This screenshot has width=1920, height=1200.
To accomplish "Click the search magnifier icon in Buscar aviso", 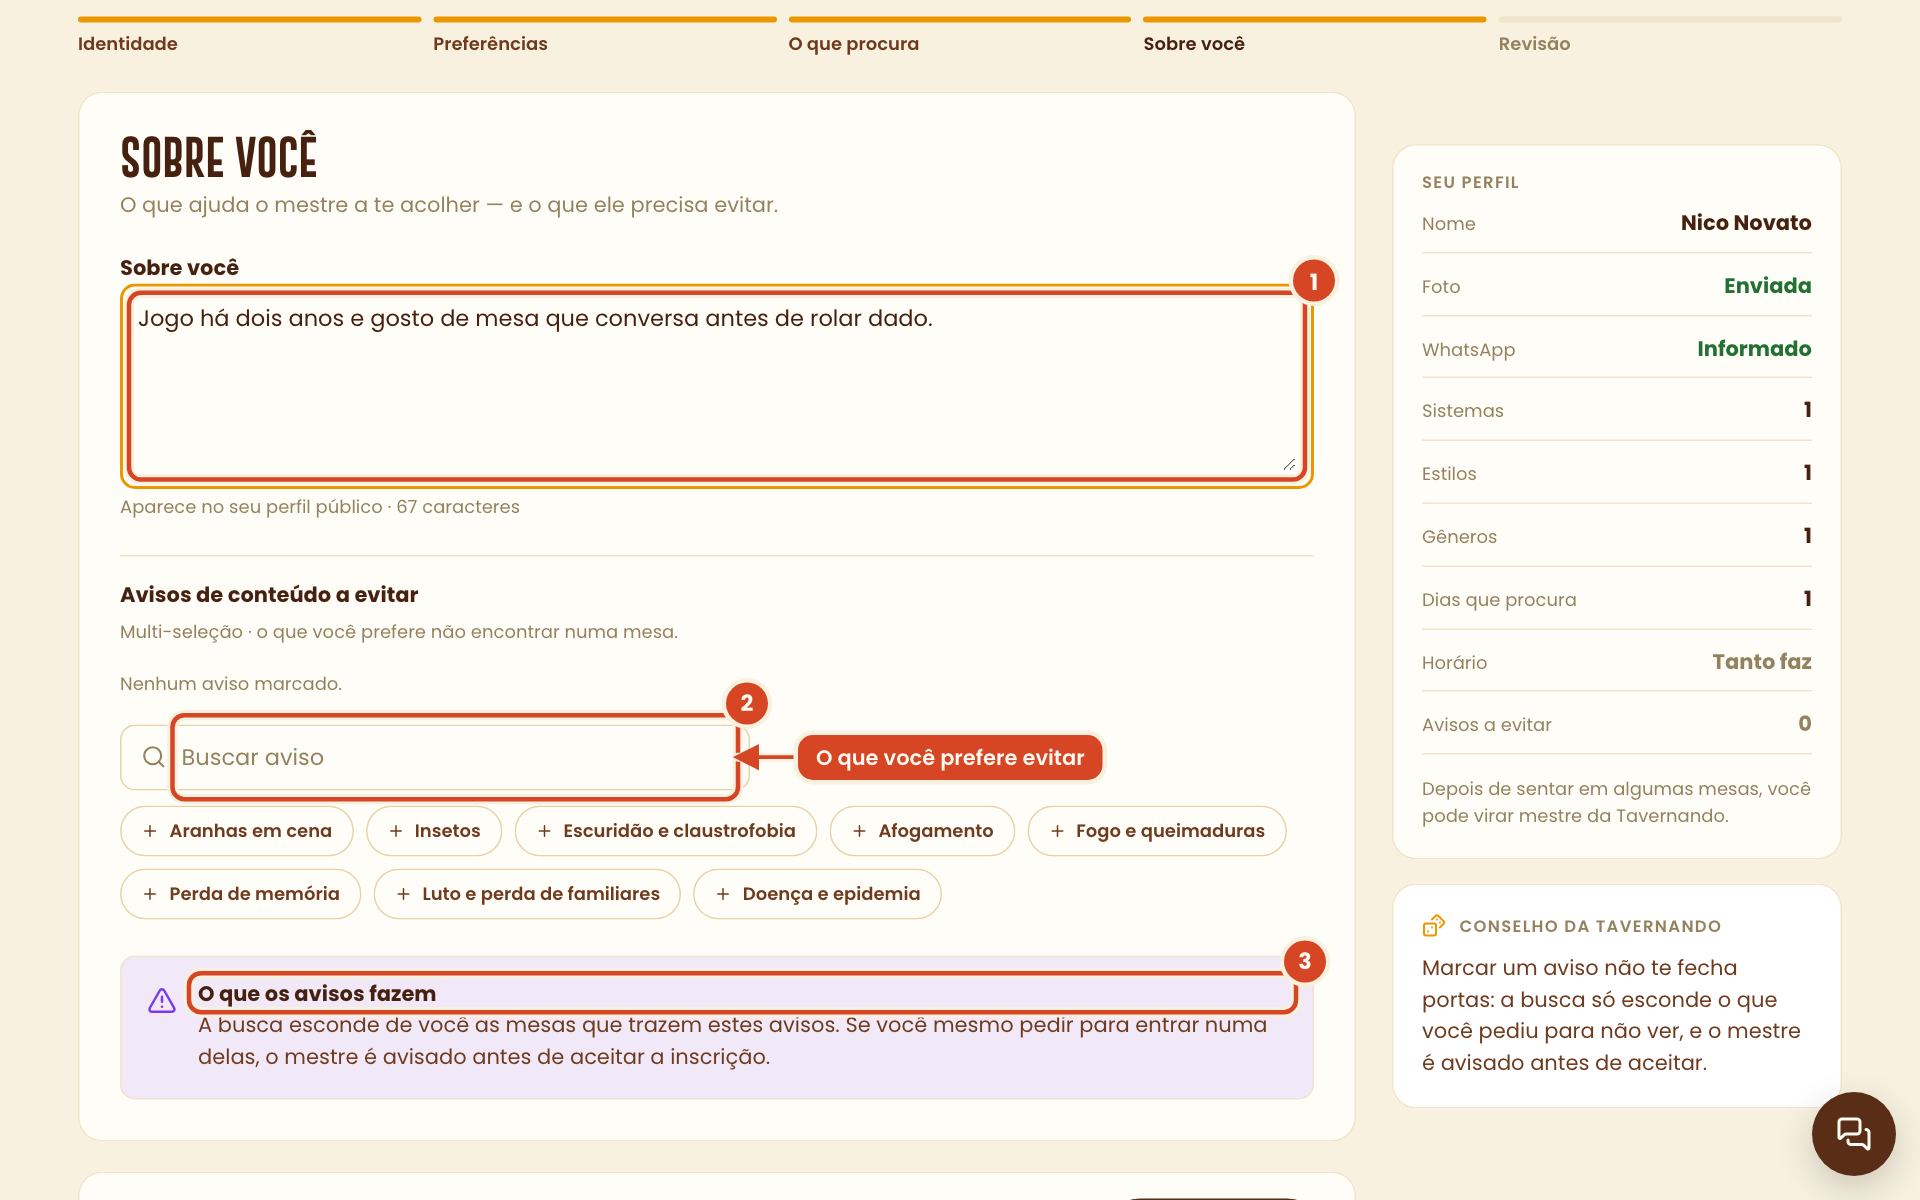I will [x=153, y=757].
